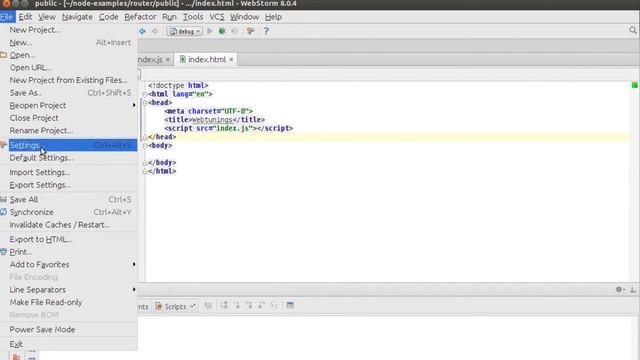Select Export to HTML... menu item
Viewport: 640px width, 360px height.
click(x=69, y=240)
